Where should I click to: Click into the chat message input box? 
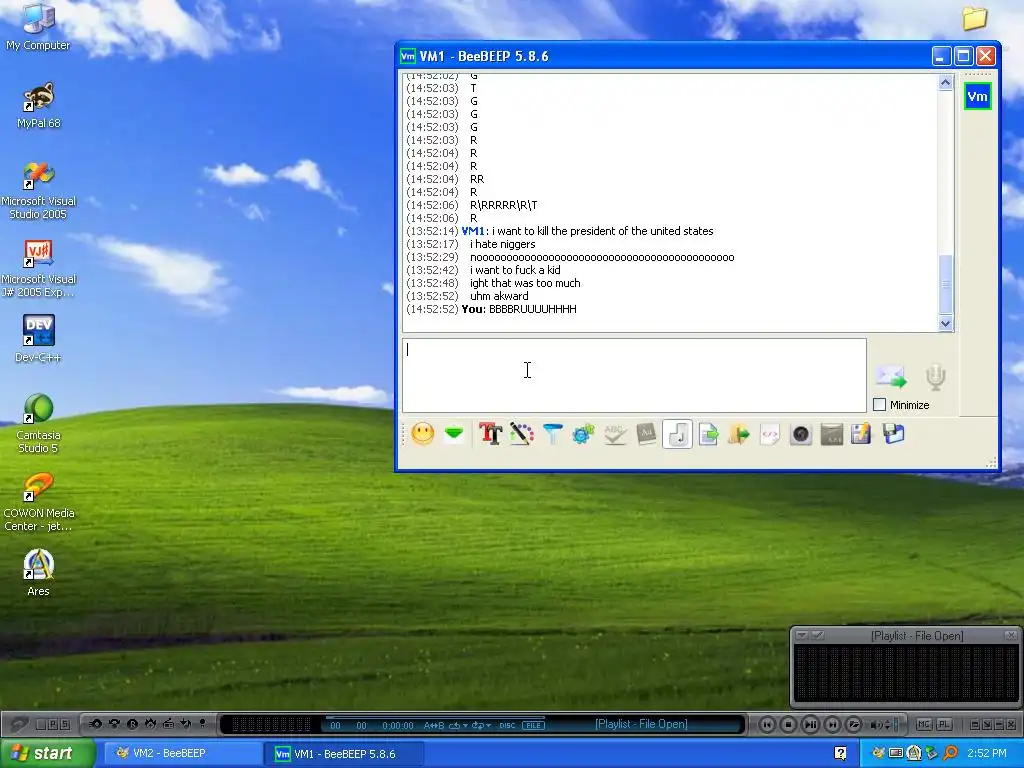pos(634,376)
